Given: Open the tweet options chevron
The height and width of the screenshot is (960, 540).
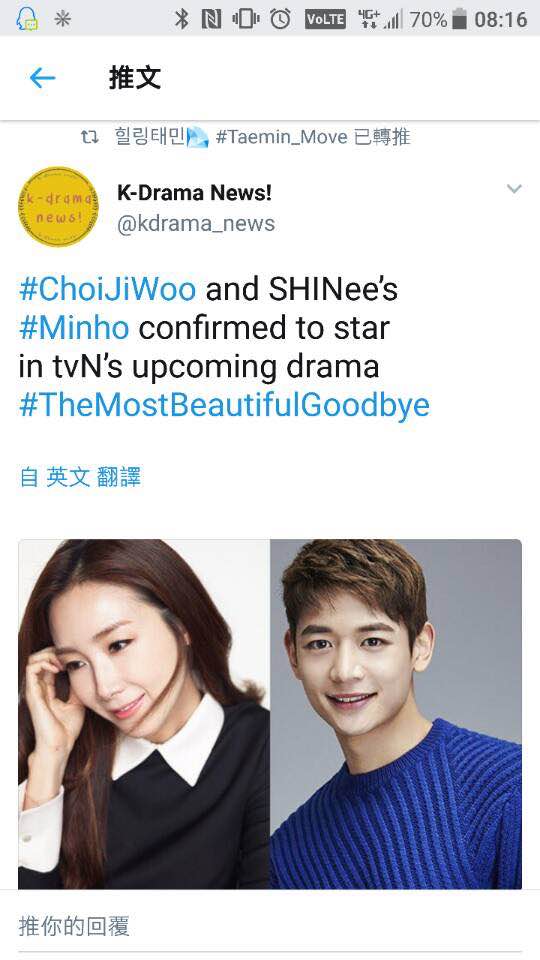Looking at the screenshot, I should point(514,189).
